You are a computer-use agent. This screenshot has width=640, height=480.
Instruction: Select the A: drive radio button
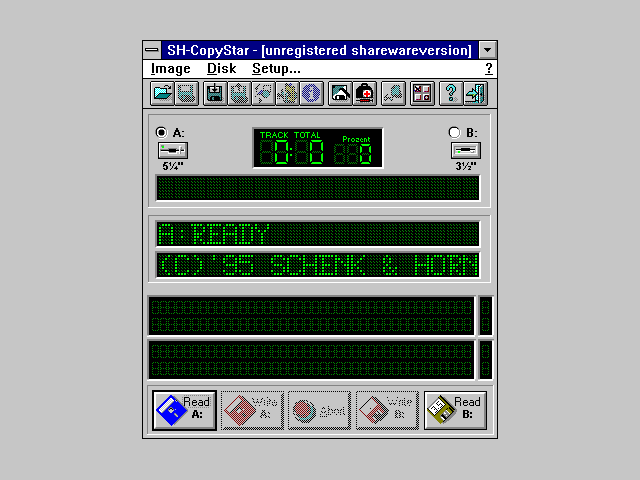tap(161, 132)
